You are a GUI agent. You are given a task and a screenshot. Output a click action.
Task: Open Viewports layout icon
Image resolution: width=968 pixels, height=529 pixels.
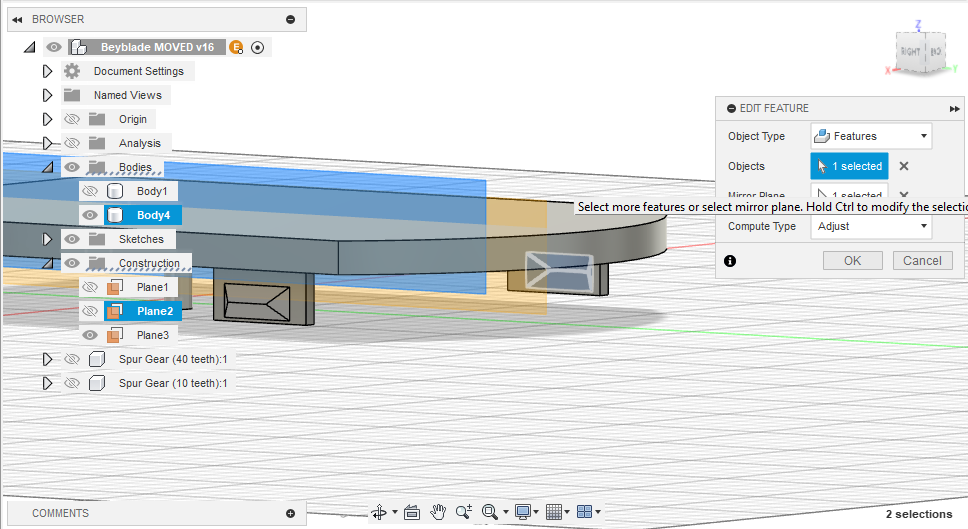[585, 512]
